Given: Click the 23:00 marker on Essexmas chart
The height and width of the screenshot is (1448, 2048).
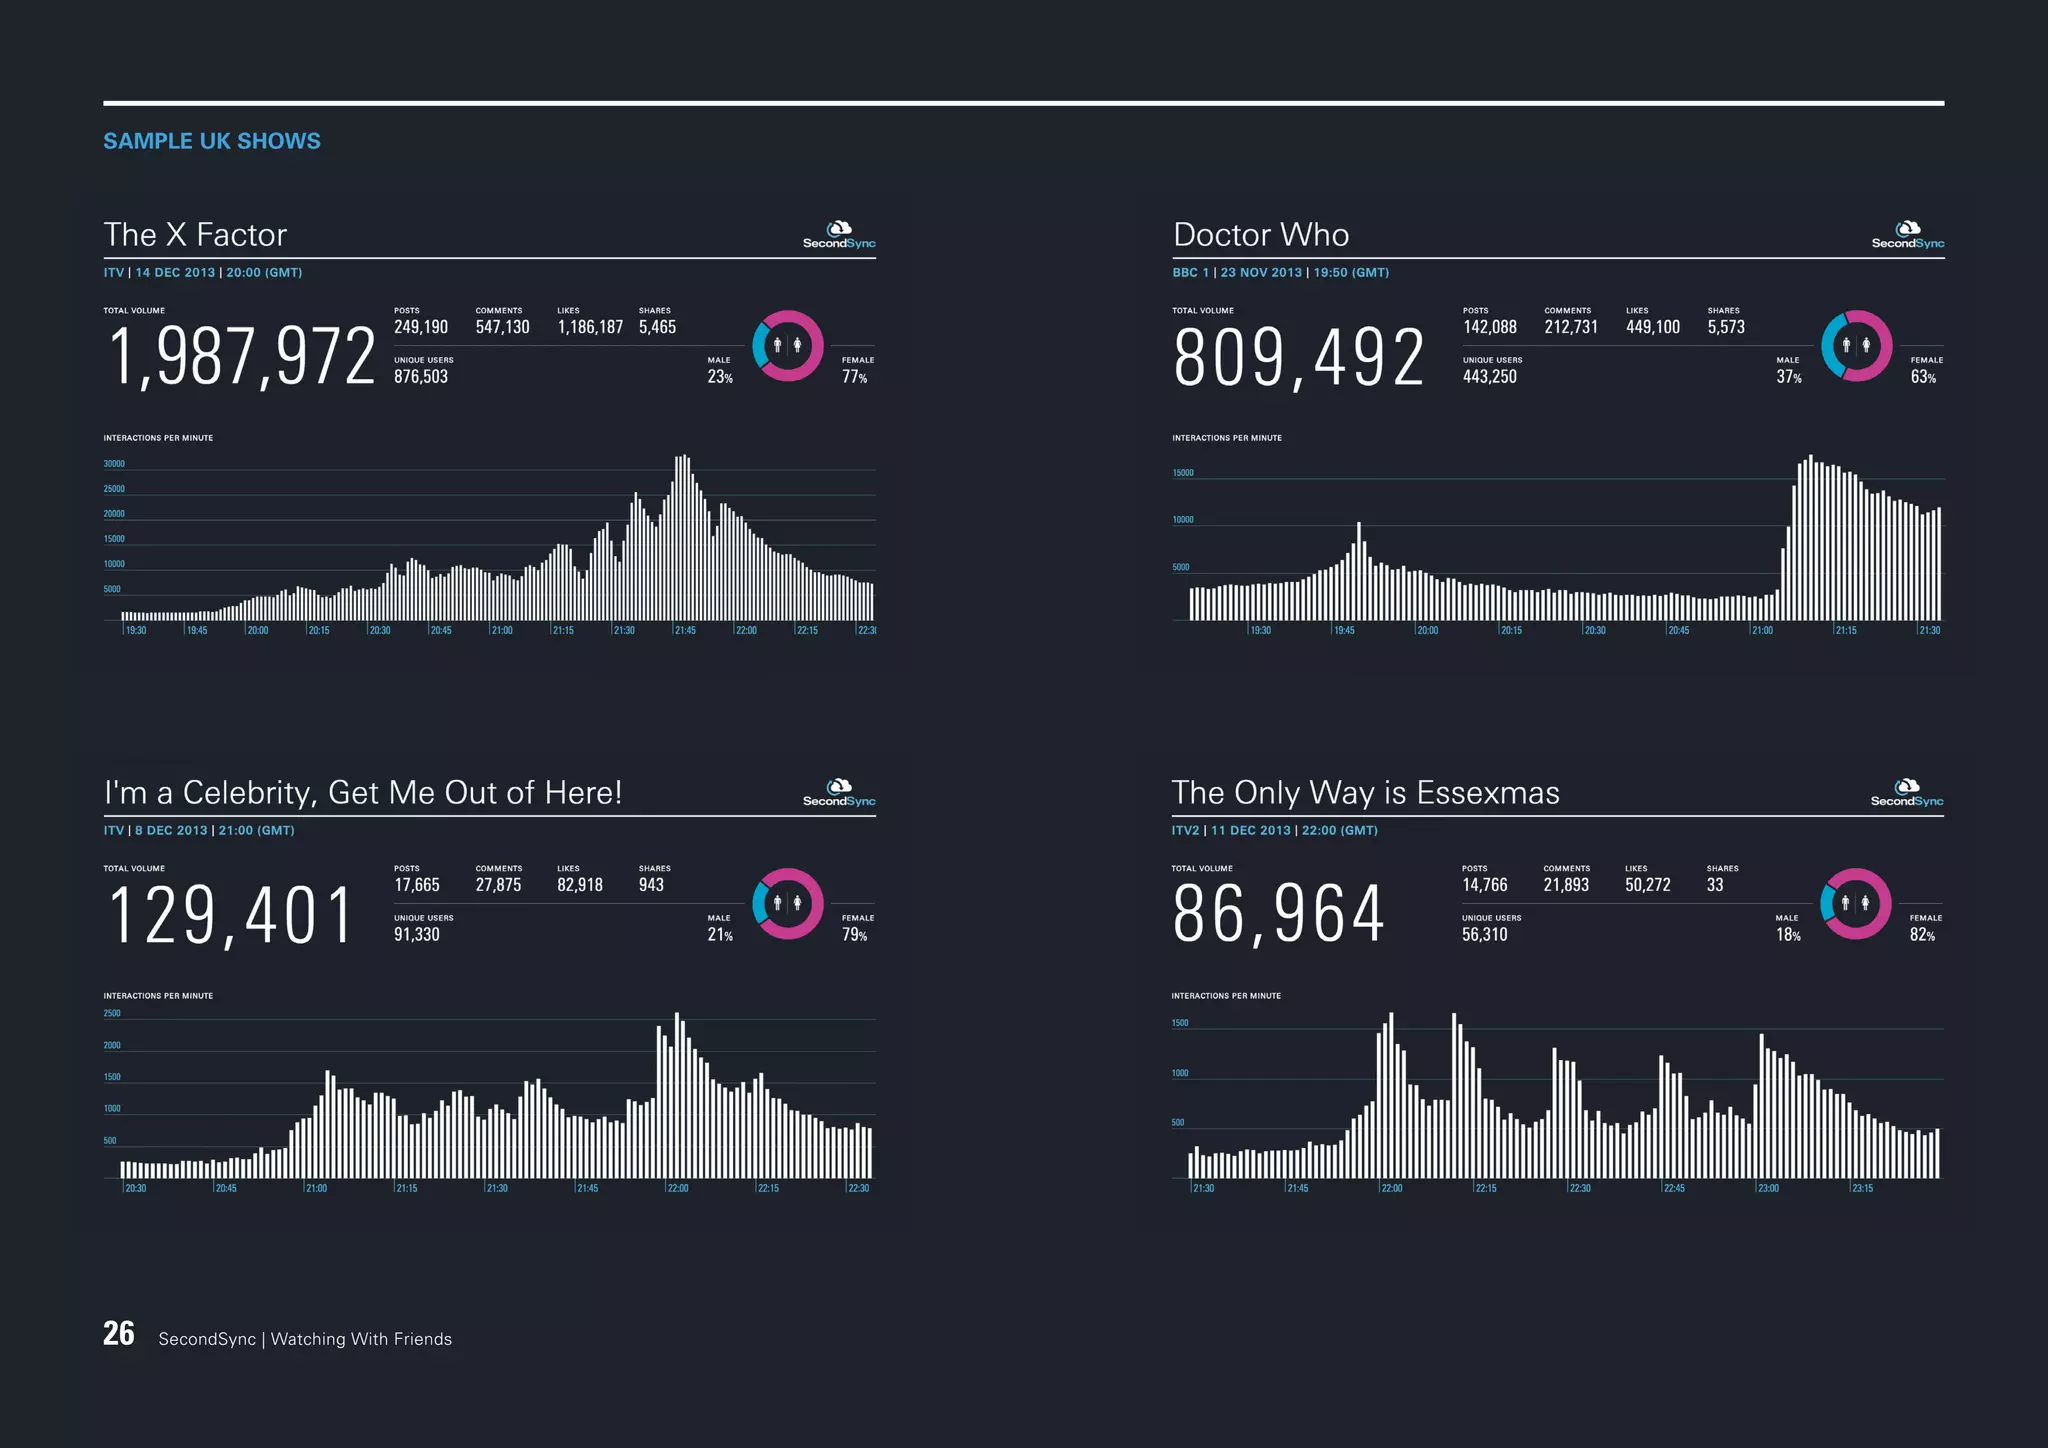Looking at the screenshot, I should point(1768,1189).
